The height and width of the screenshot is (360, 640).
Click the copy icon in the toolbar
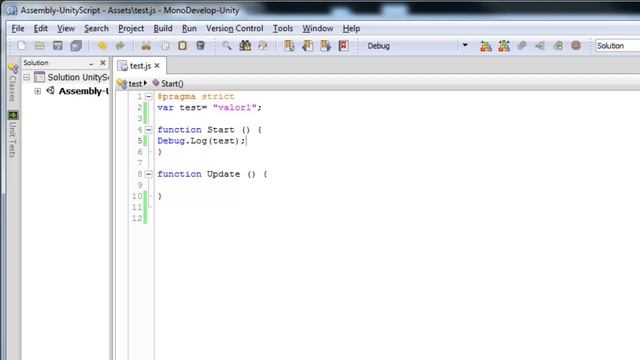[x=164, y=46]
